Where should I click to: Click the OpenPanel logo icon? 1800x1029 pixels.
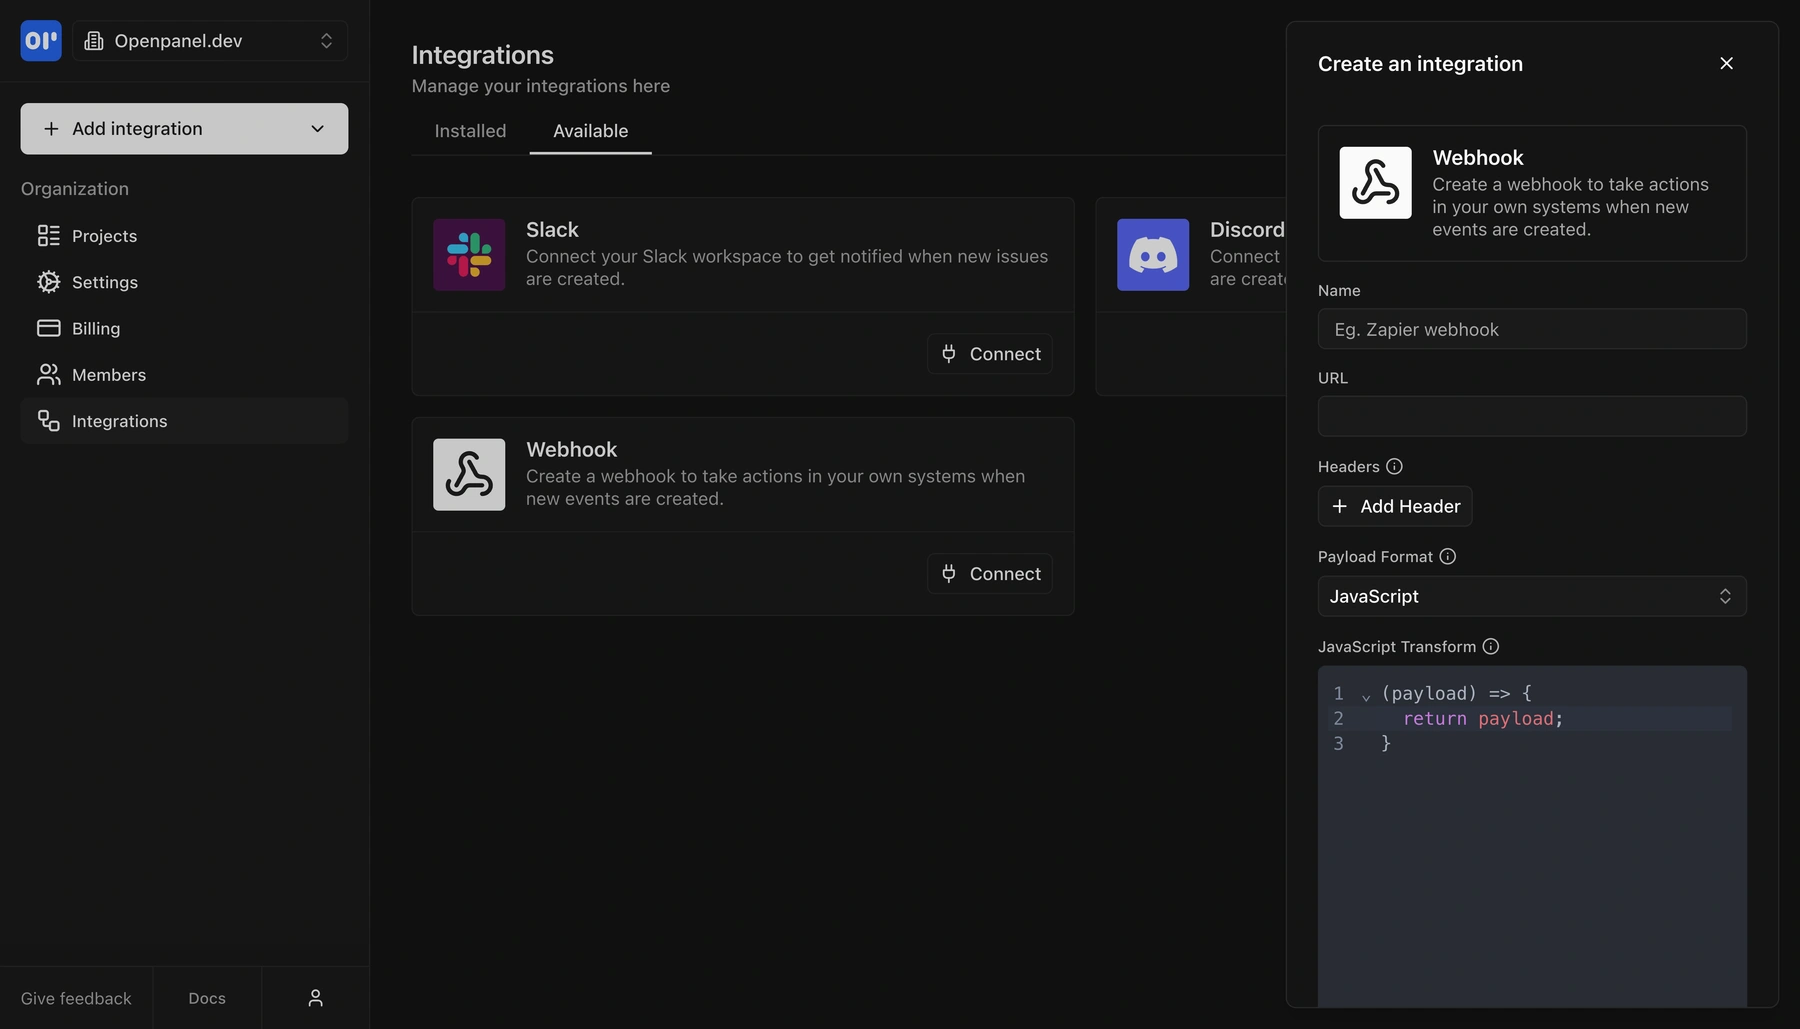point(40,40)
